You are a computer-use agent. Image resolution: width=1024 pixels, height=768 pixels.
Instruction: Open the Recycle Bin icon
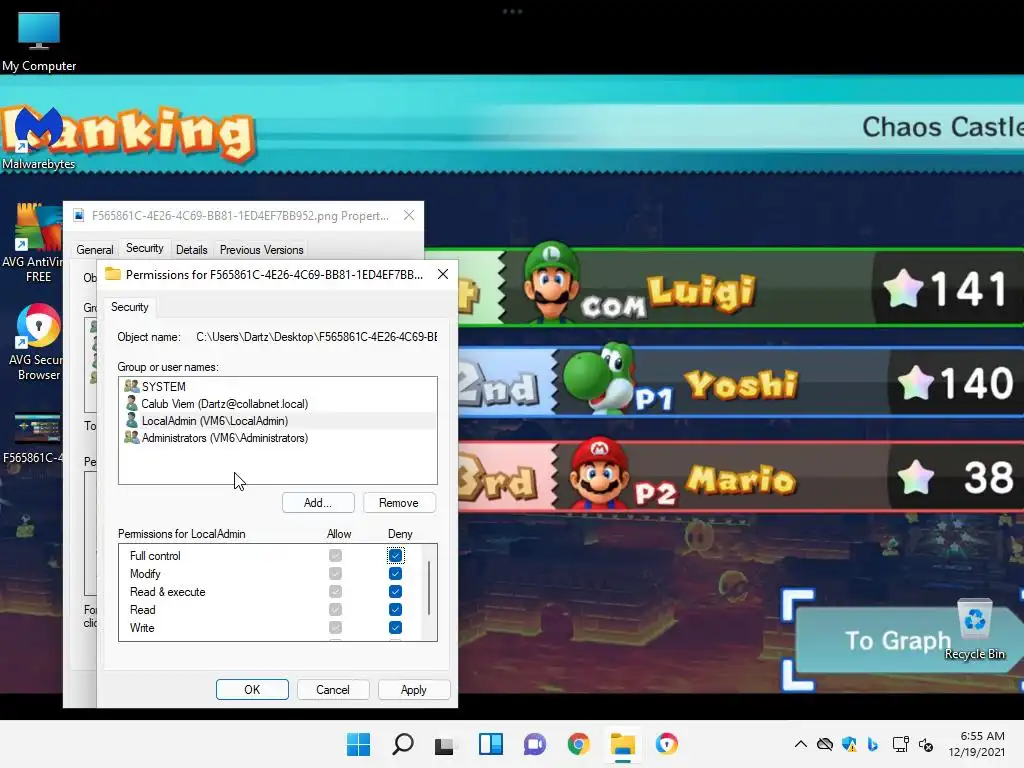974,630
